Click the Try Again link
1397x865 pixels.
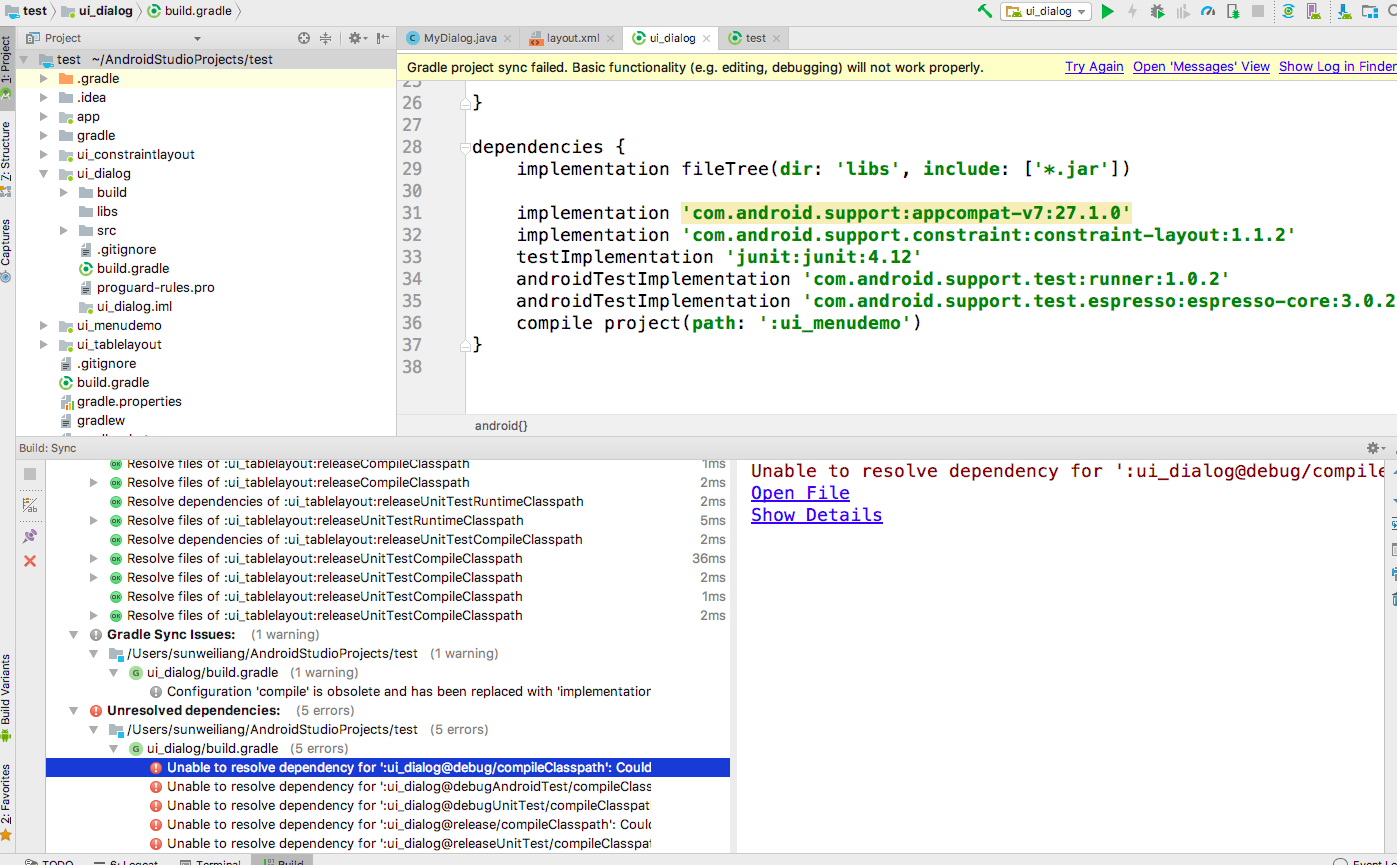1094,67
